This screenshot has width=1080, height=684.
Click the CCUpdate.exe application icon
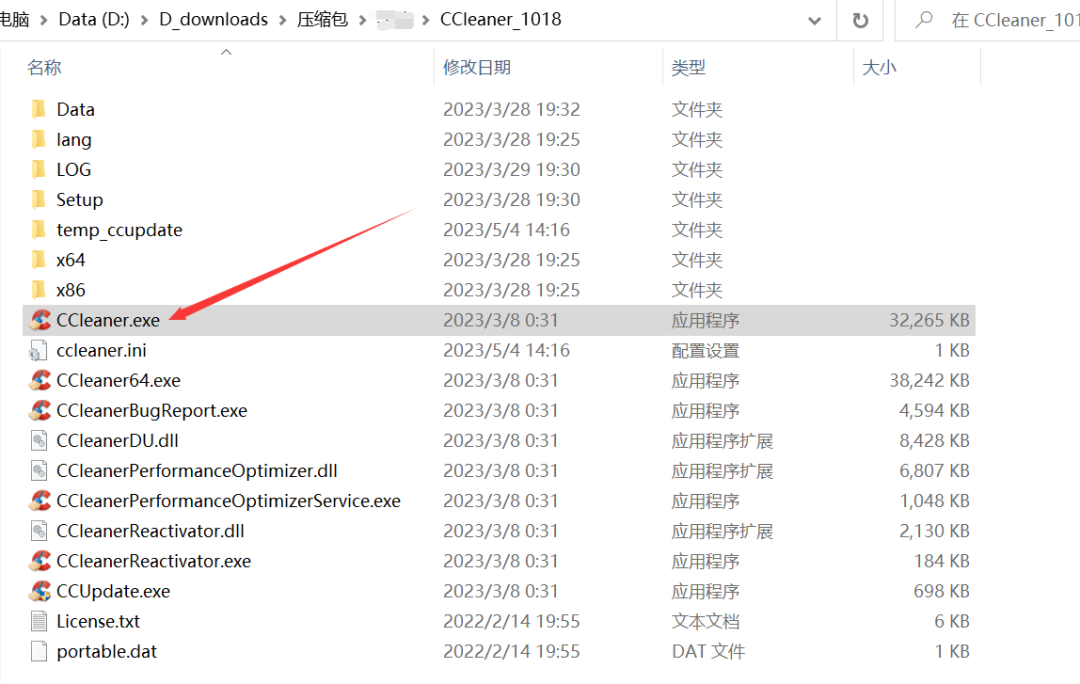coord(39,591)
